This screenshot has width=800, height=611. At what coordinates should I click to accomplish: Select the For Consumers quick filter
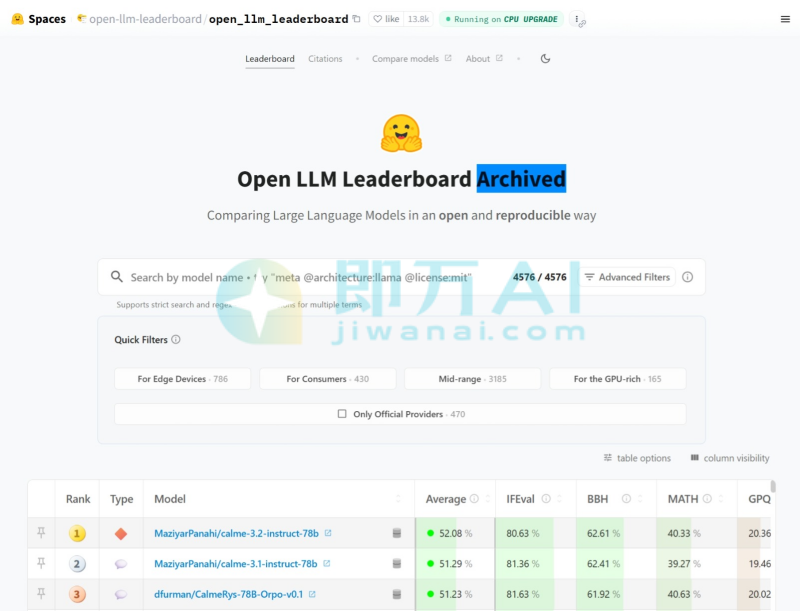click(x=327, y=378)
